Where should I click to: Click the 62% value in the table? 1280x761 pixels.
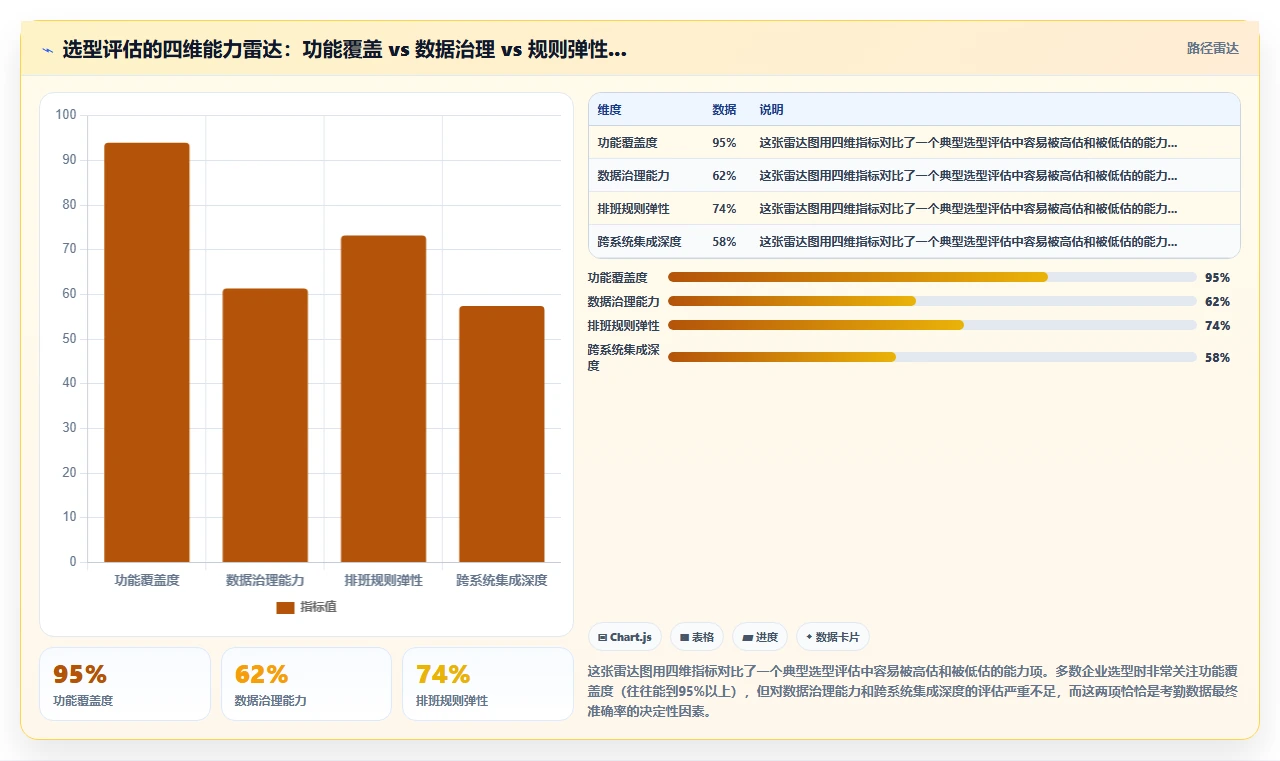pos(724,175)
